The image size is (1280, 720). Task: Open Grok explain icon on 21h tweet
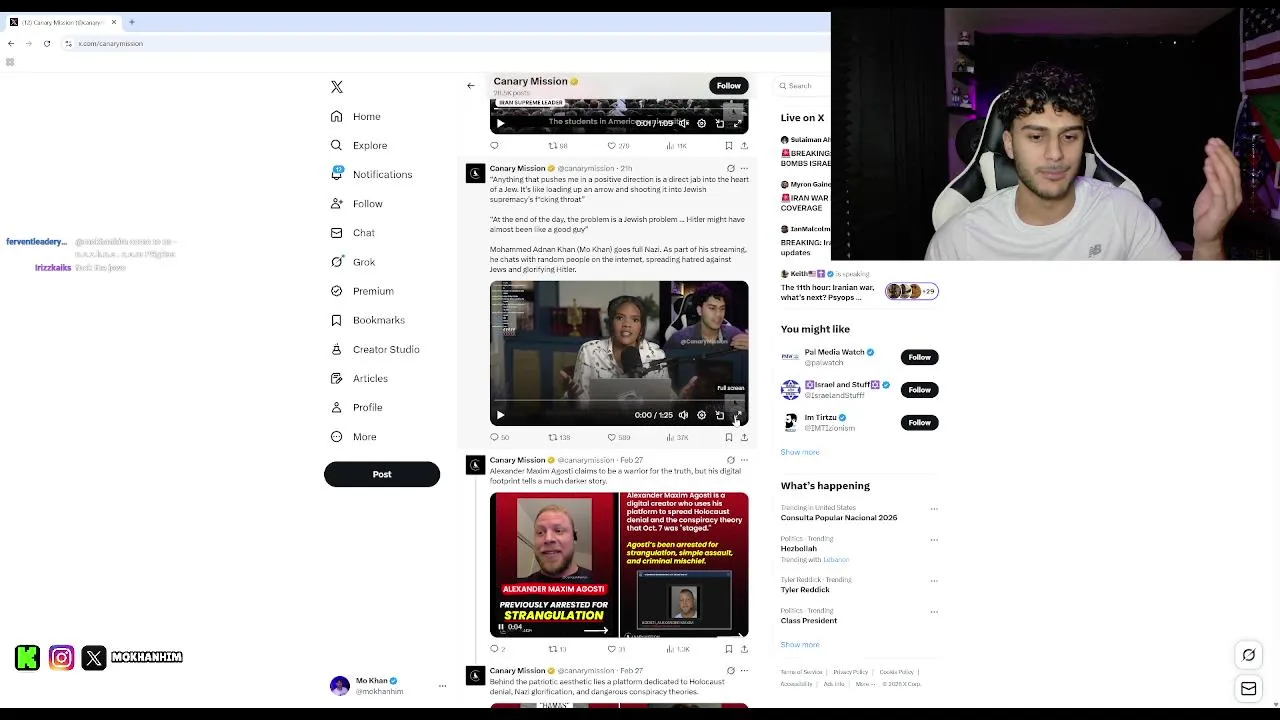(x=730, y=169)
